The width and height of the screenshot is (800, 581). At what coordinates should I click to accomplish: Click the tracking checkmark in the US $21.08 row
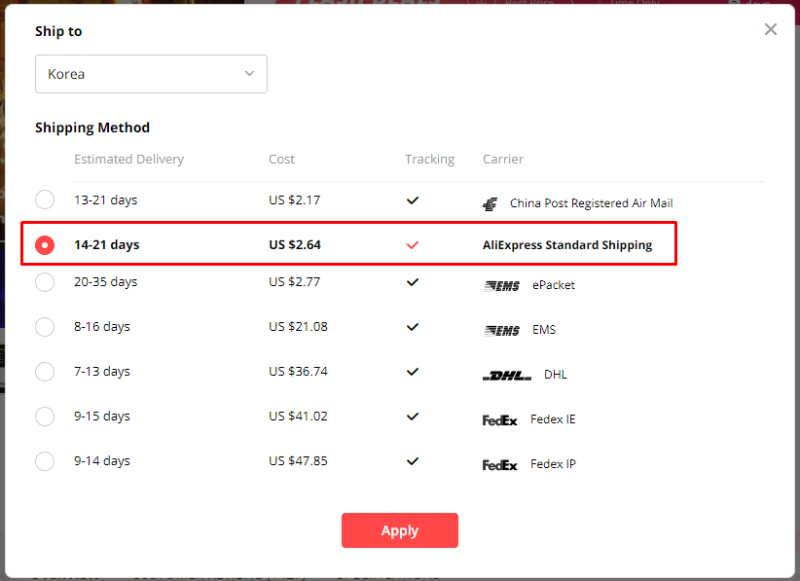tap(412, 326)
